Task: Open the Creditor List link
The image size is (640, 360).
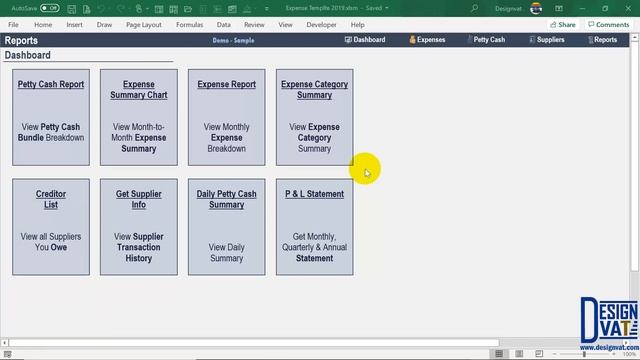Action: pos(51,199)
